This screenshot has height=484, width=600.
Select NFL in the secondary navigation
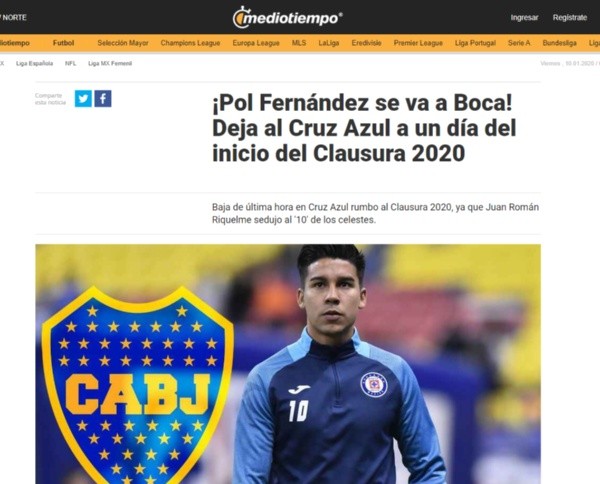[x=70, y=64]
